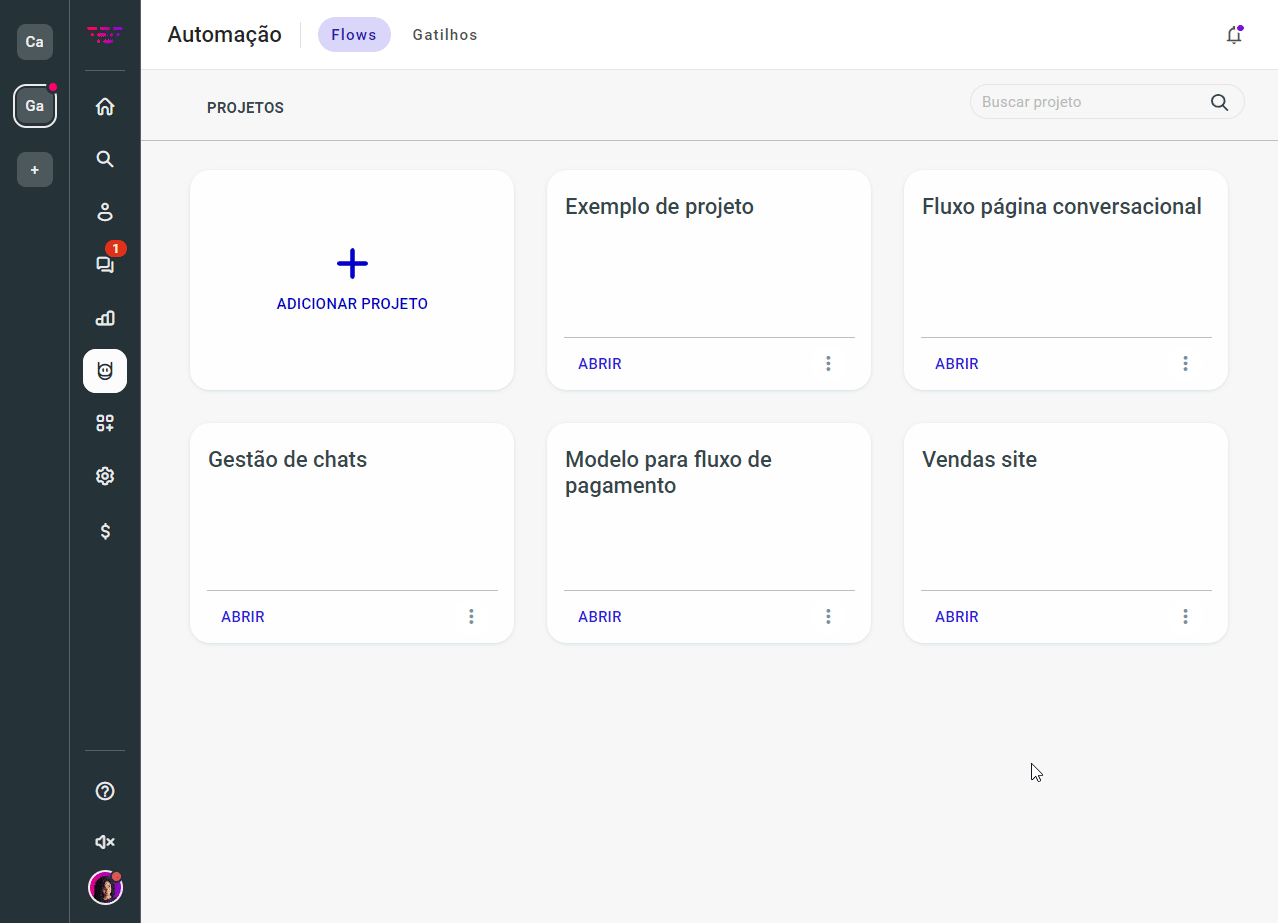The height and width of the screenshot is (923, 1278).
Task: Open the help question mark icon
Action: (105, 791)
